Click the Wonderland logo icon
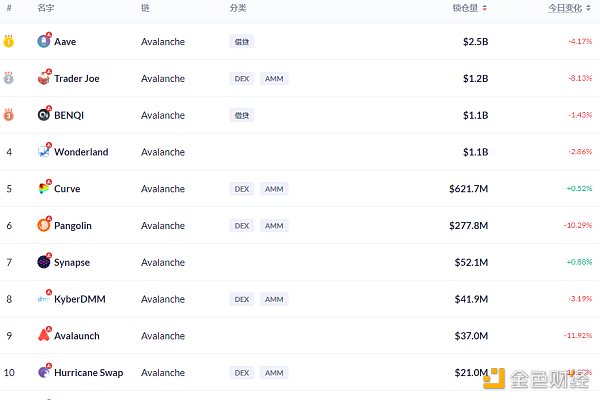Viewport: 600px width, 400px height. pos(43,152)
